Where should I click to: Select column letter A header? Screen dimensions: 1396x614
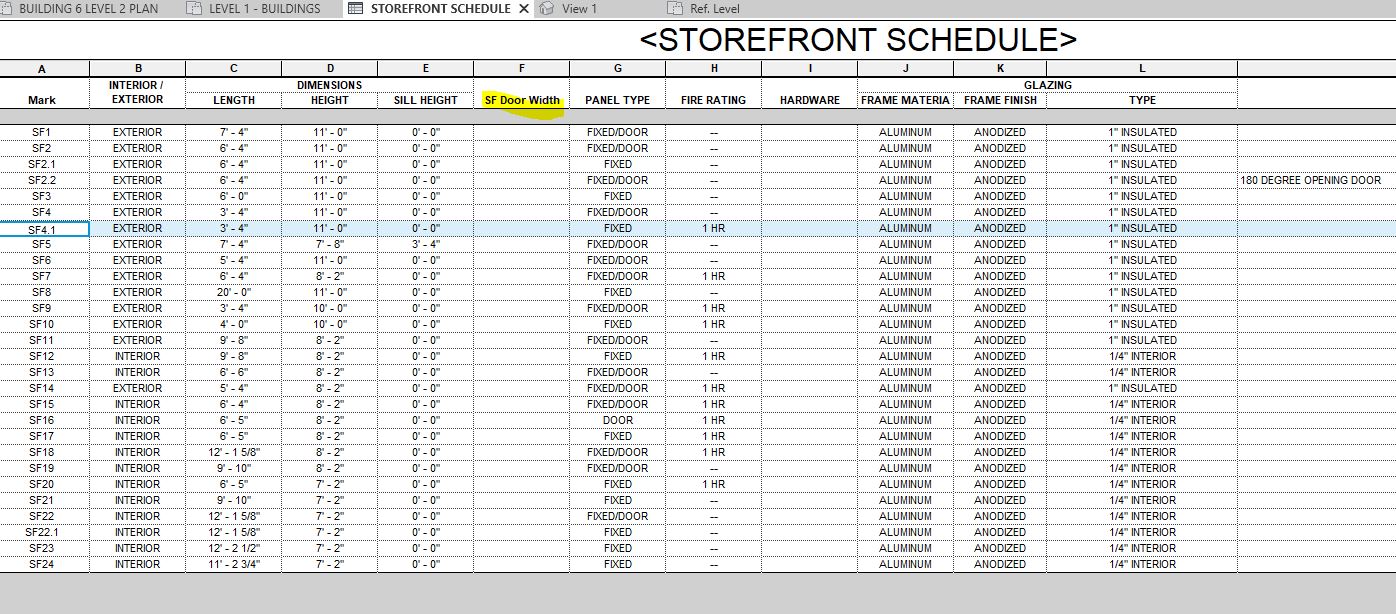coord(42,69)
